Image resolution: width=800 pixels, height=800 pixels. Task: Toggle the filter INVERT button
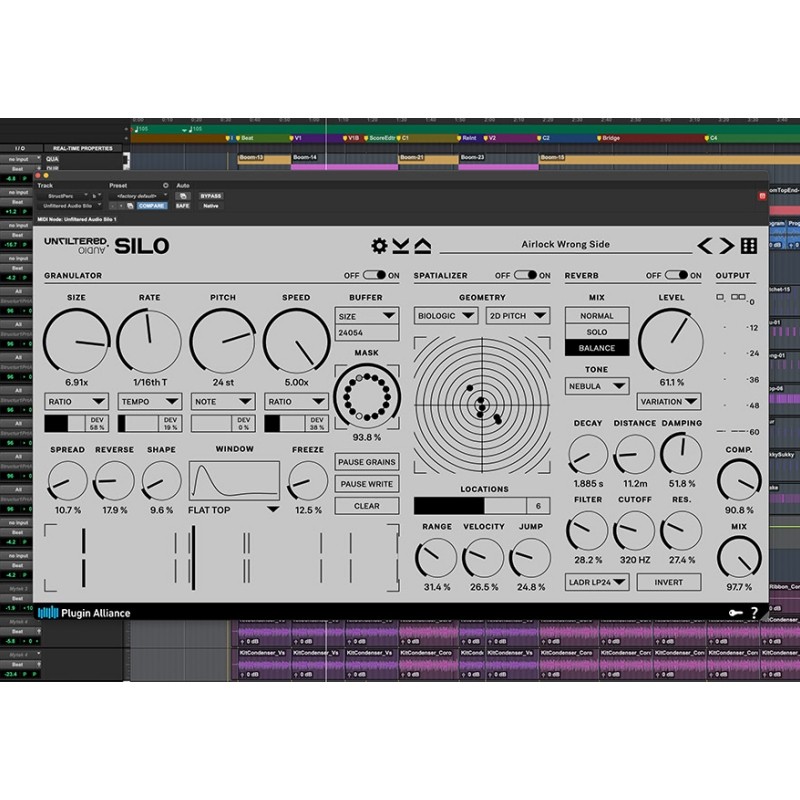click(x=668, y=582)
